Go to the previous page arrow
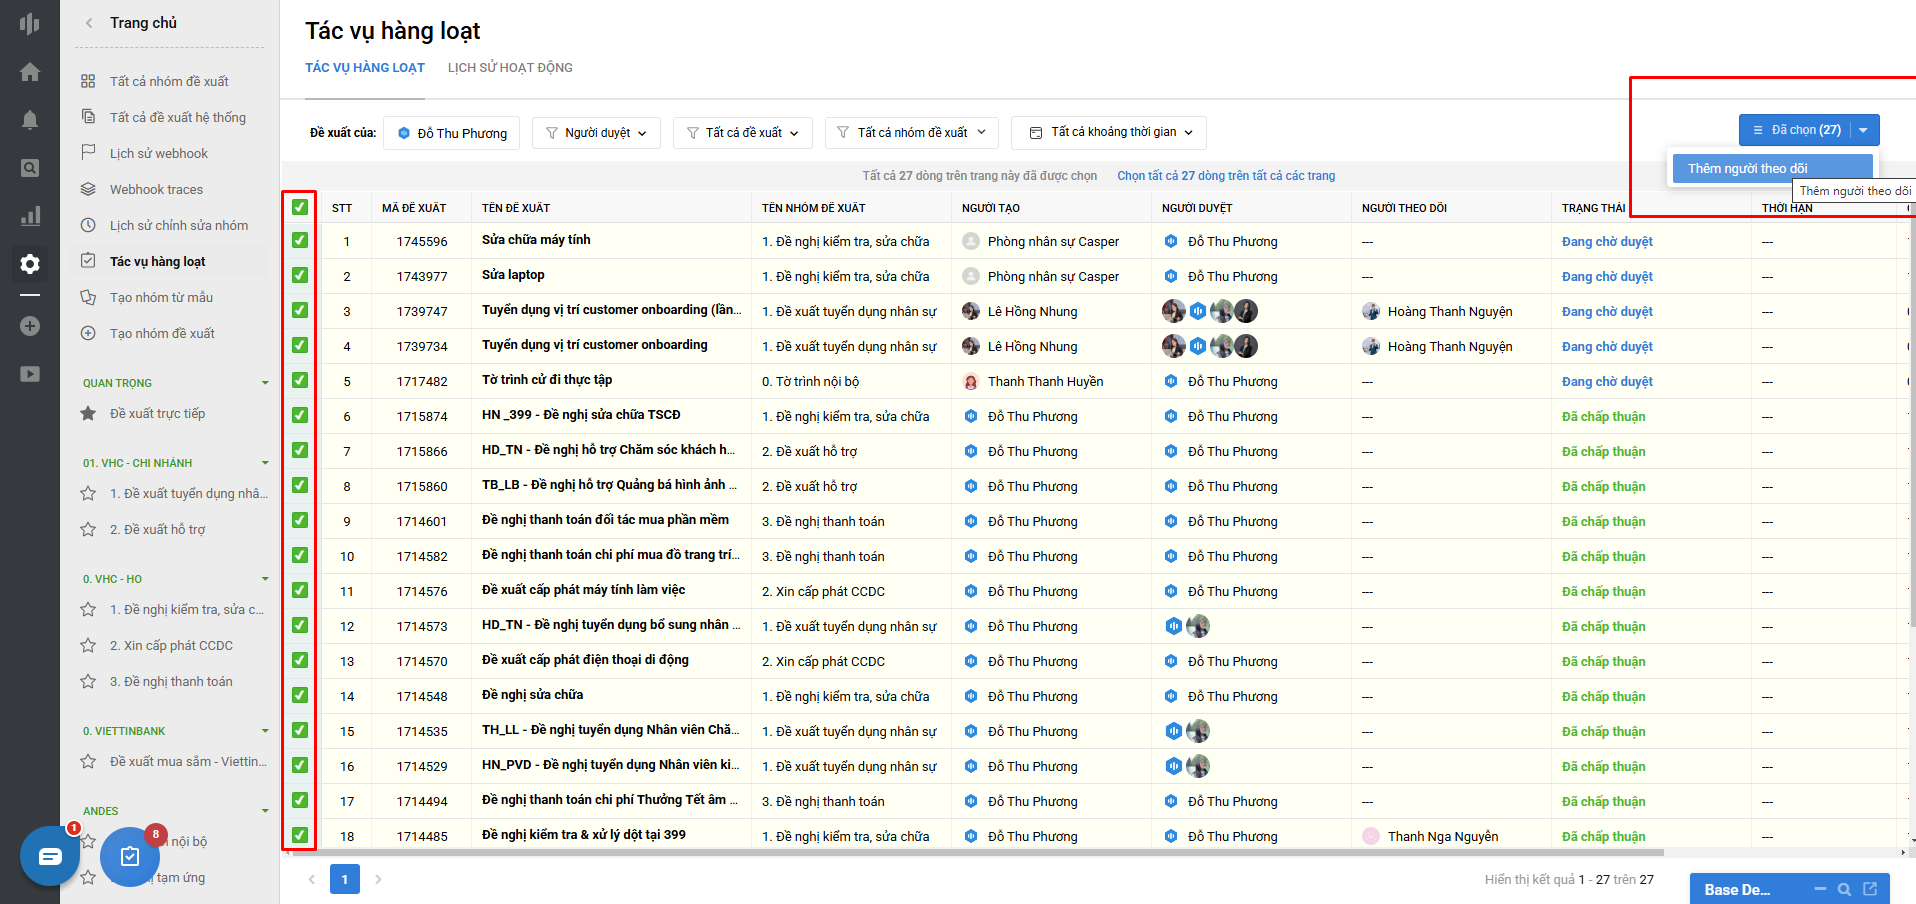 click(312, 880)
